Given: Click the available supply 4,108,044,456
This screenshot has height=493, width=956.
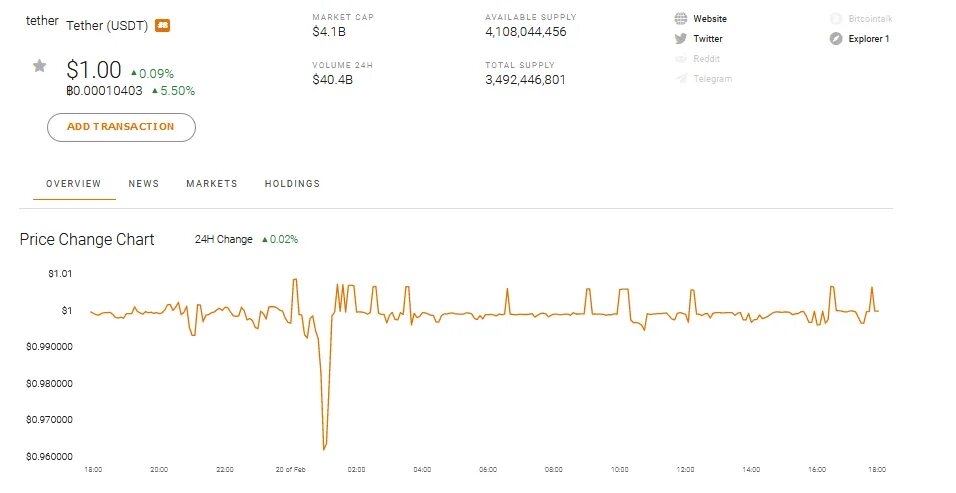Looking at the screenshot, I should coord(526,32).
